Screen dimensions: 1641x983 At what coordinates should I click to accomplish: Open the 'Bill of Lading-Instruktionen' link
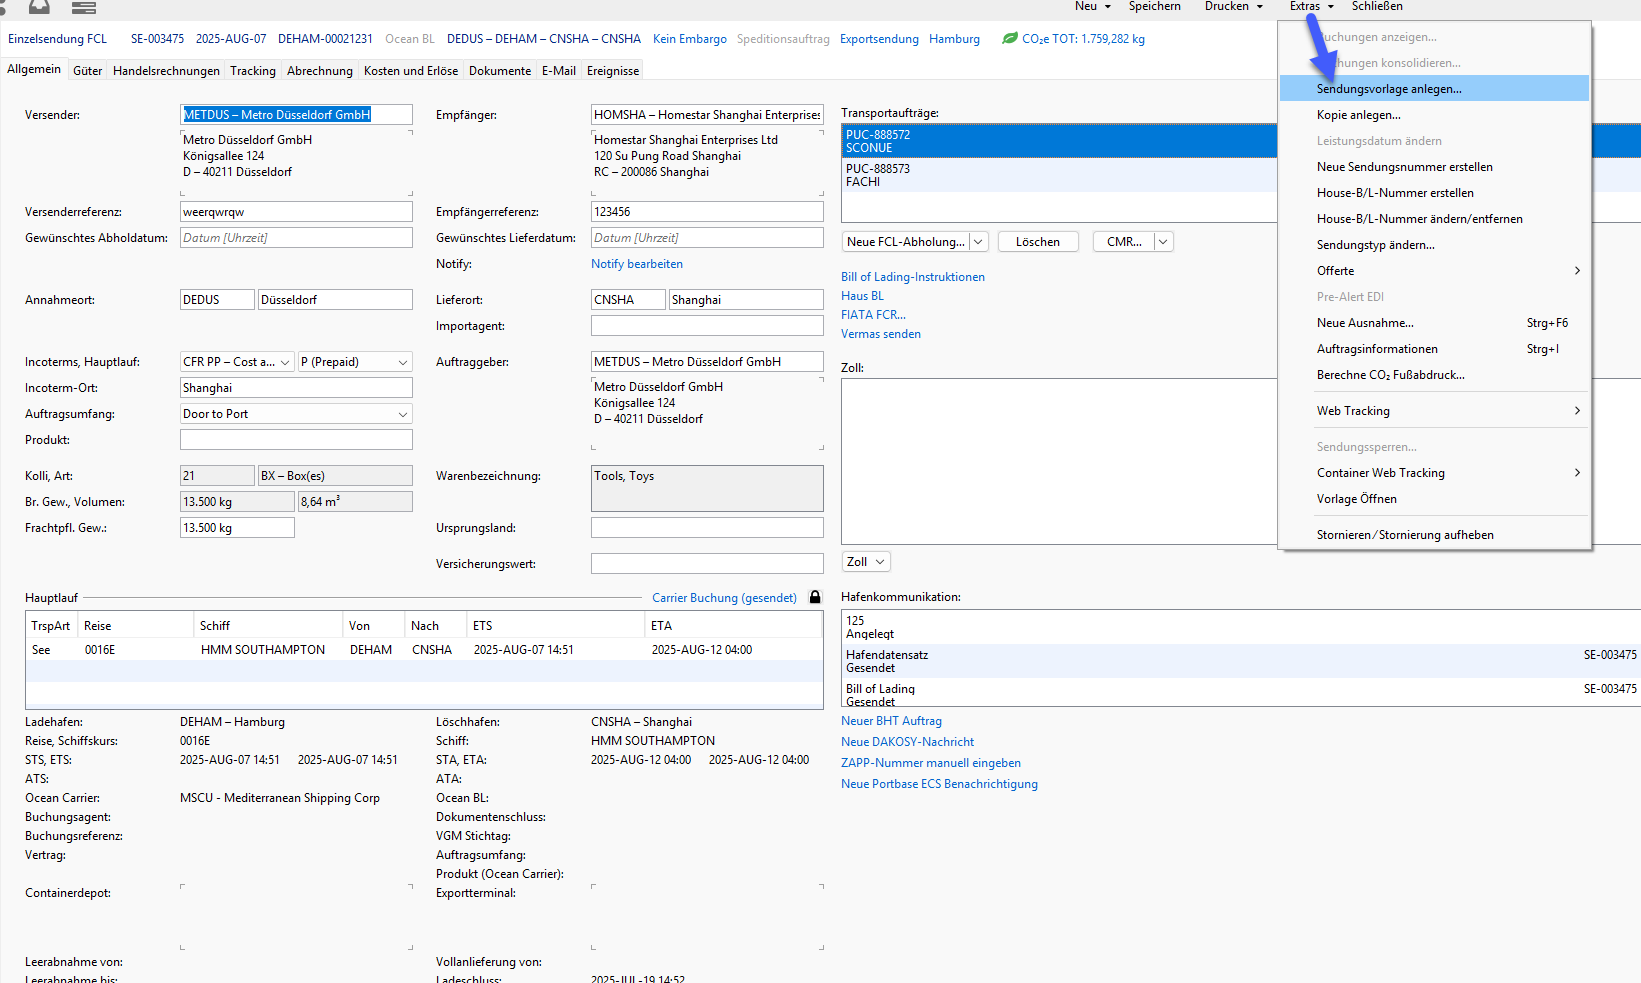[x=912, y=277]
